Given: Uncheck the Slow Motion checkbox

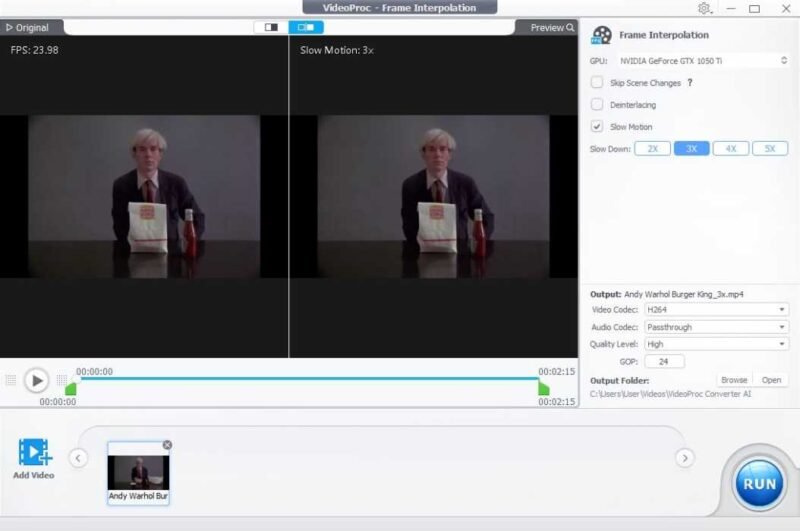Looking at the screenshot, I should coord(596,126).
